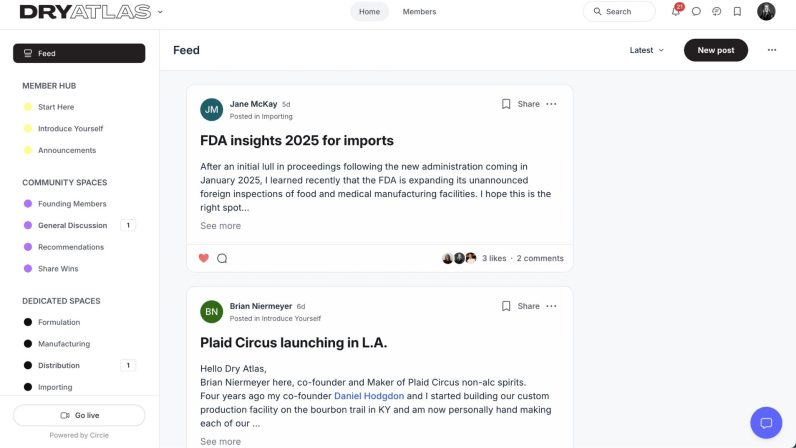Open the notifications bell icon
796x448 pixels.
(676, 11)
